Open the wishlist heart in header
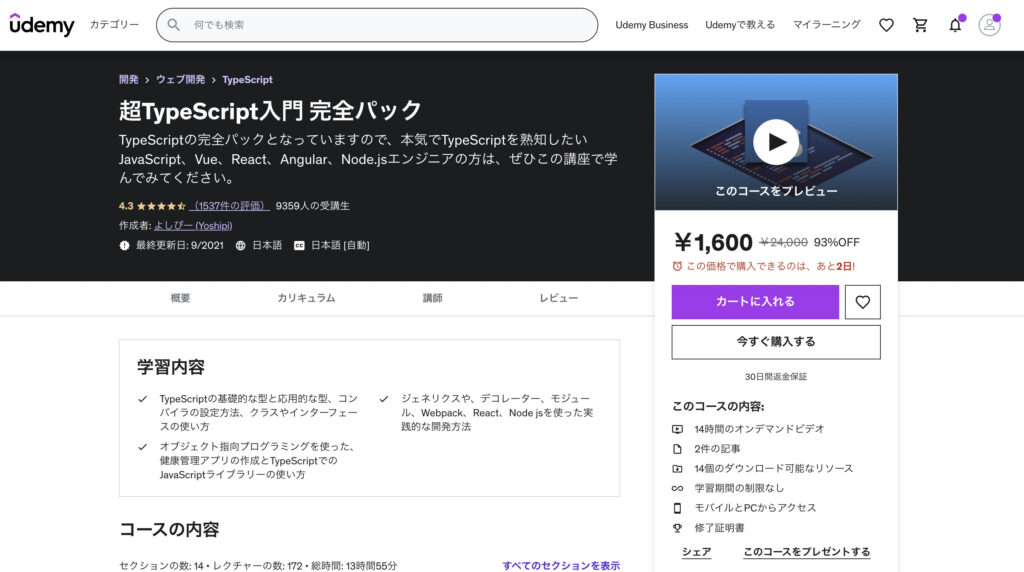Viewport: 1024px width, 572px height. (886, 25)
